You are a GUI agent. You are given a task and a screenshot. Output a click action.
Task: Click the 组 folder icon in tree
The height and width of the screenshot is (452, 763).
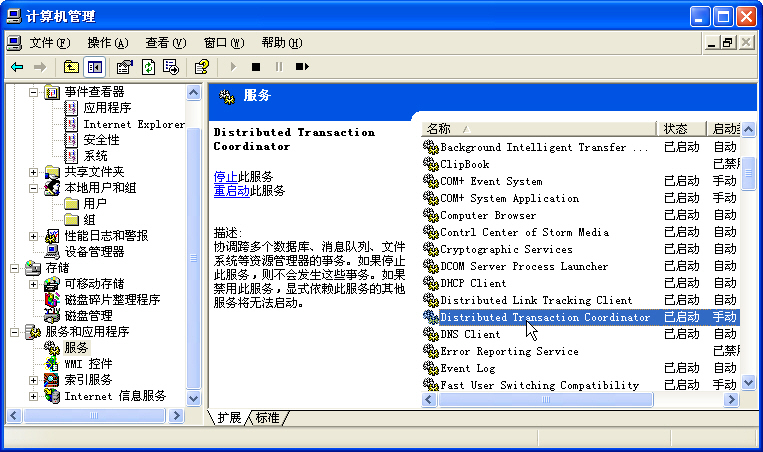pos(72,219)
